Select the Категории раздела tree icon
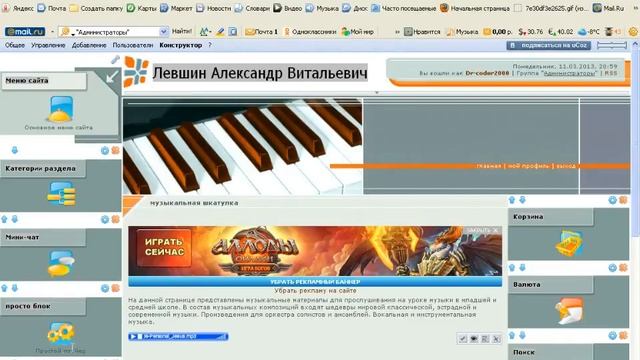 click(x=61, y=193)
